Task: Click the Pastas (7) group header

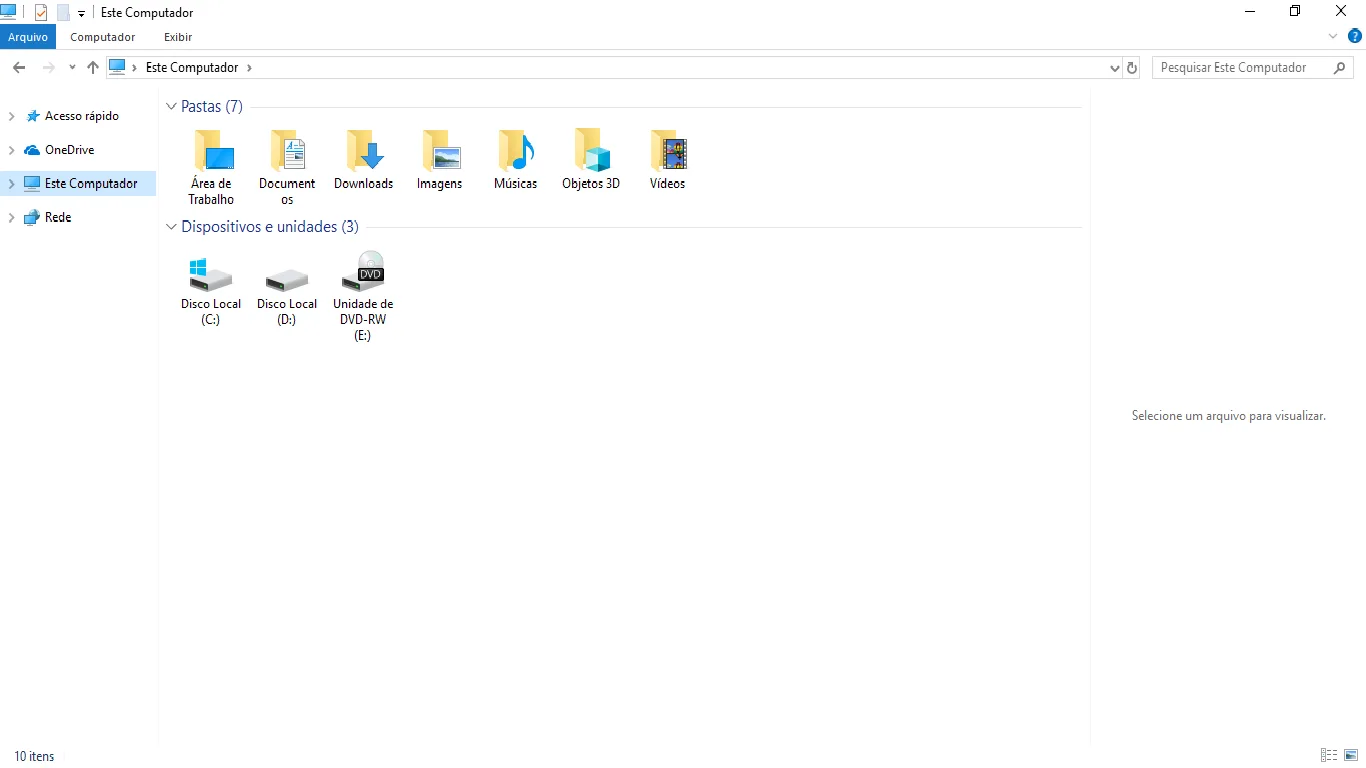Action: pos(212,106)
